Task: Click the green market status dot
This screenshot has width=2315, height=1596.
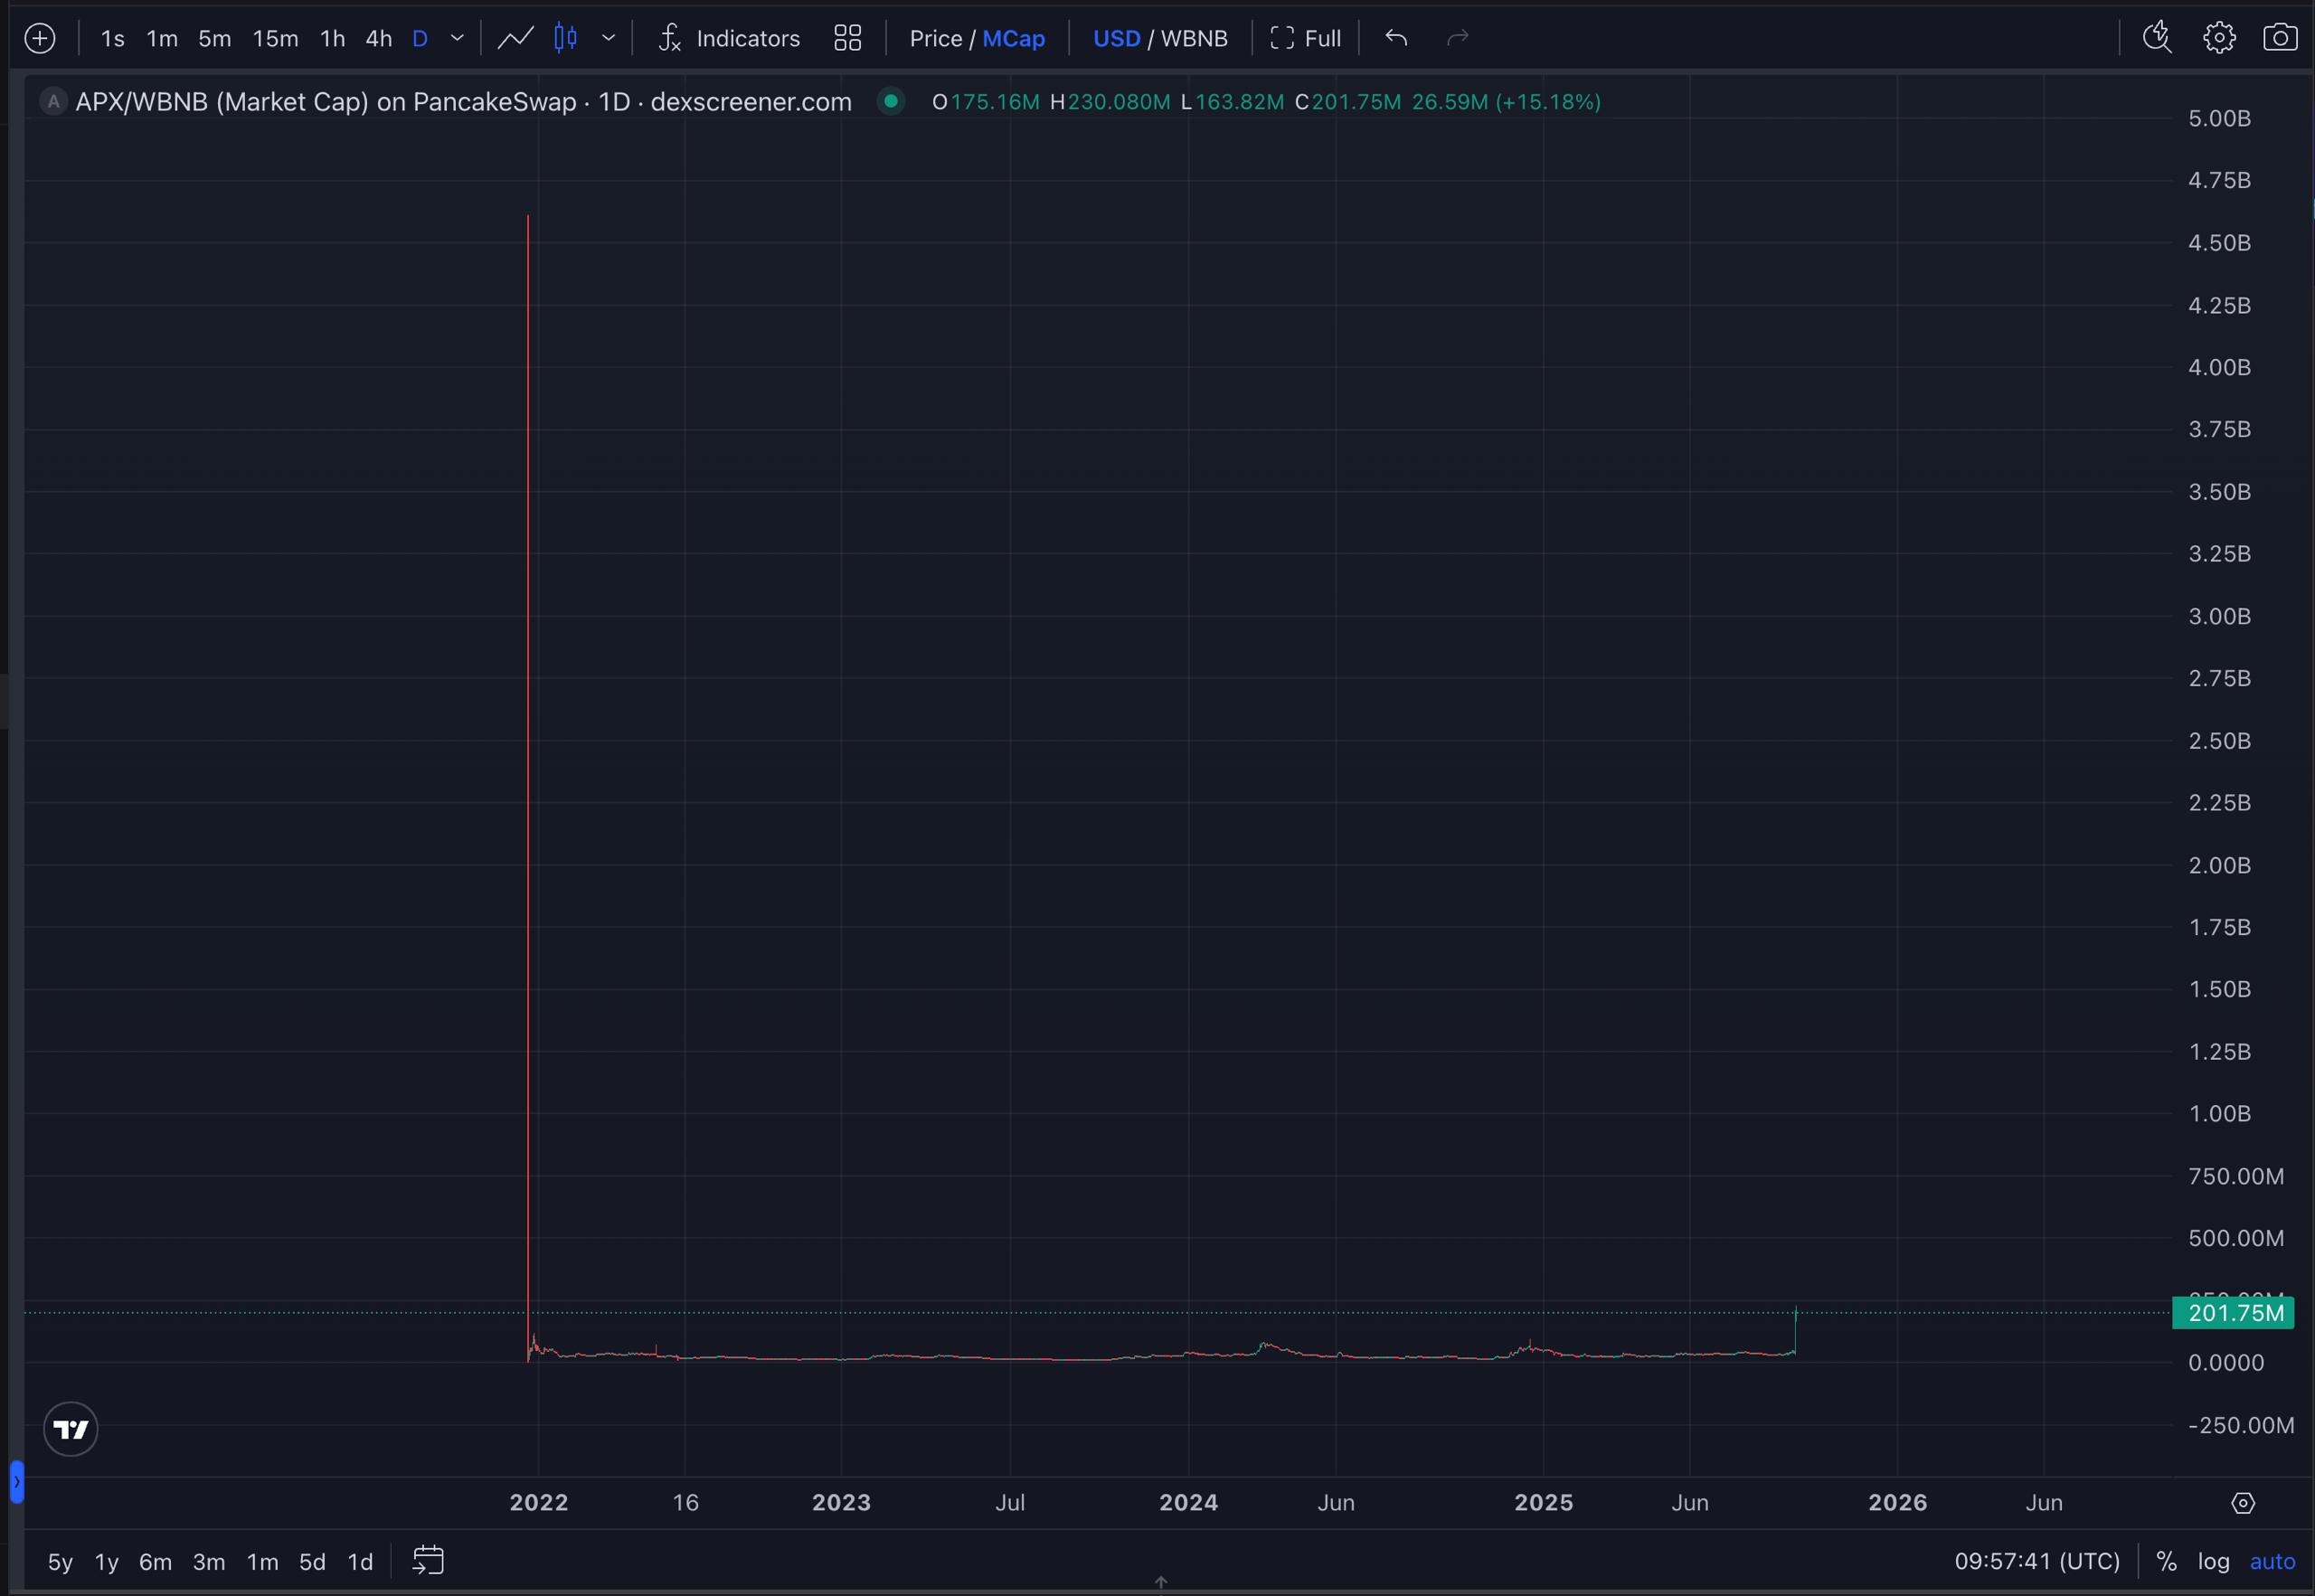Action: point(890,101)
